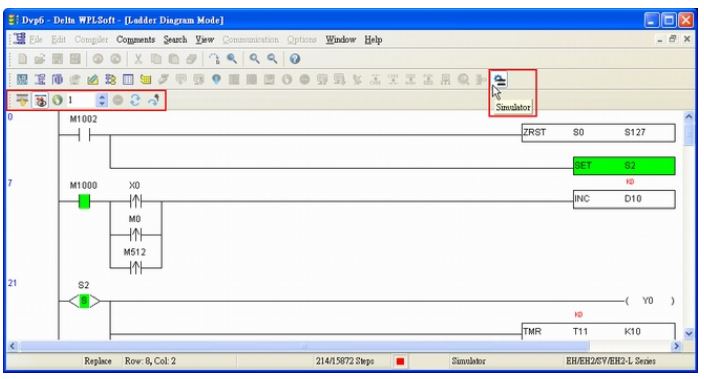Open the Comments menu
This screenshot has width=704, height=379.
136,40
